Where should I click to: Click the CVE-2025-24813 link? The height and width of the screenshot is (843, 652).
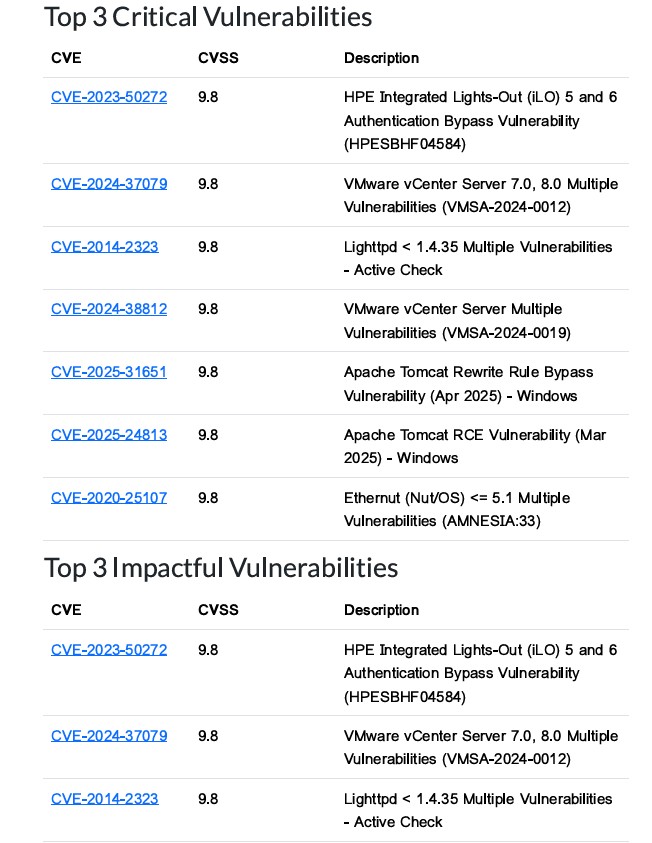109,435
